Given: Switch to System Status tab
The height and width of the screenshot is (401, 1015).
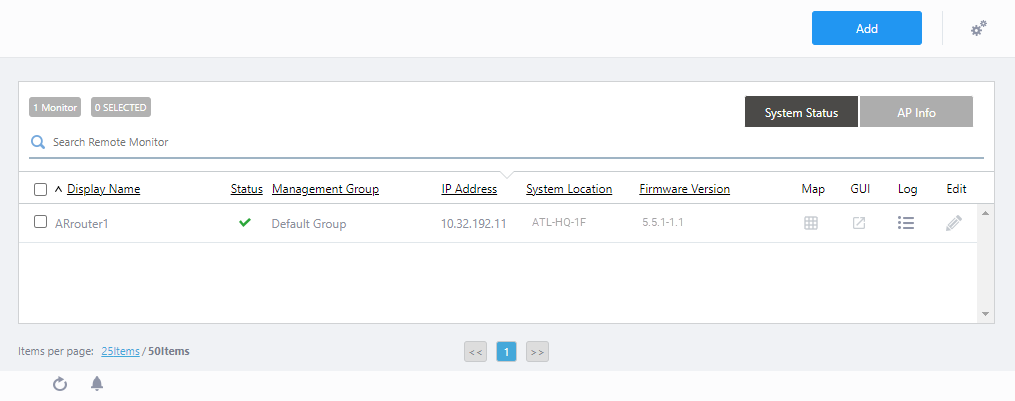Looking at the screenshot, I should tap(801, 112).
